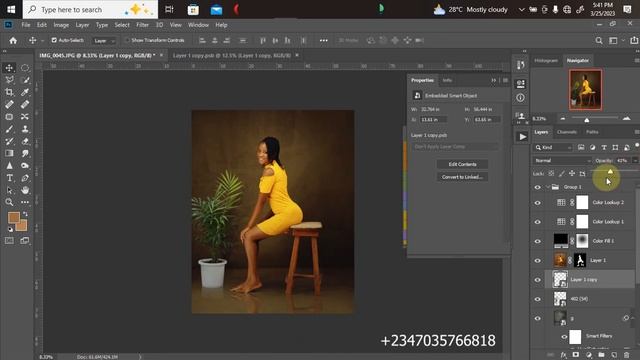
Task: Click the Edit Contents button
Action: click(x=462, y=164)
